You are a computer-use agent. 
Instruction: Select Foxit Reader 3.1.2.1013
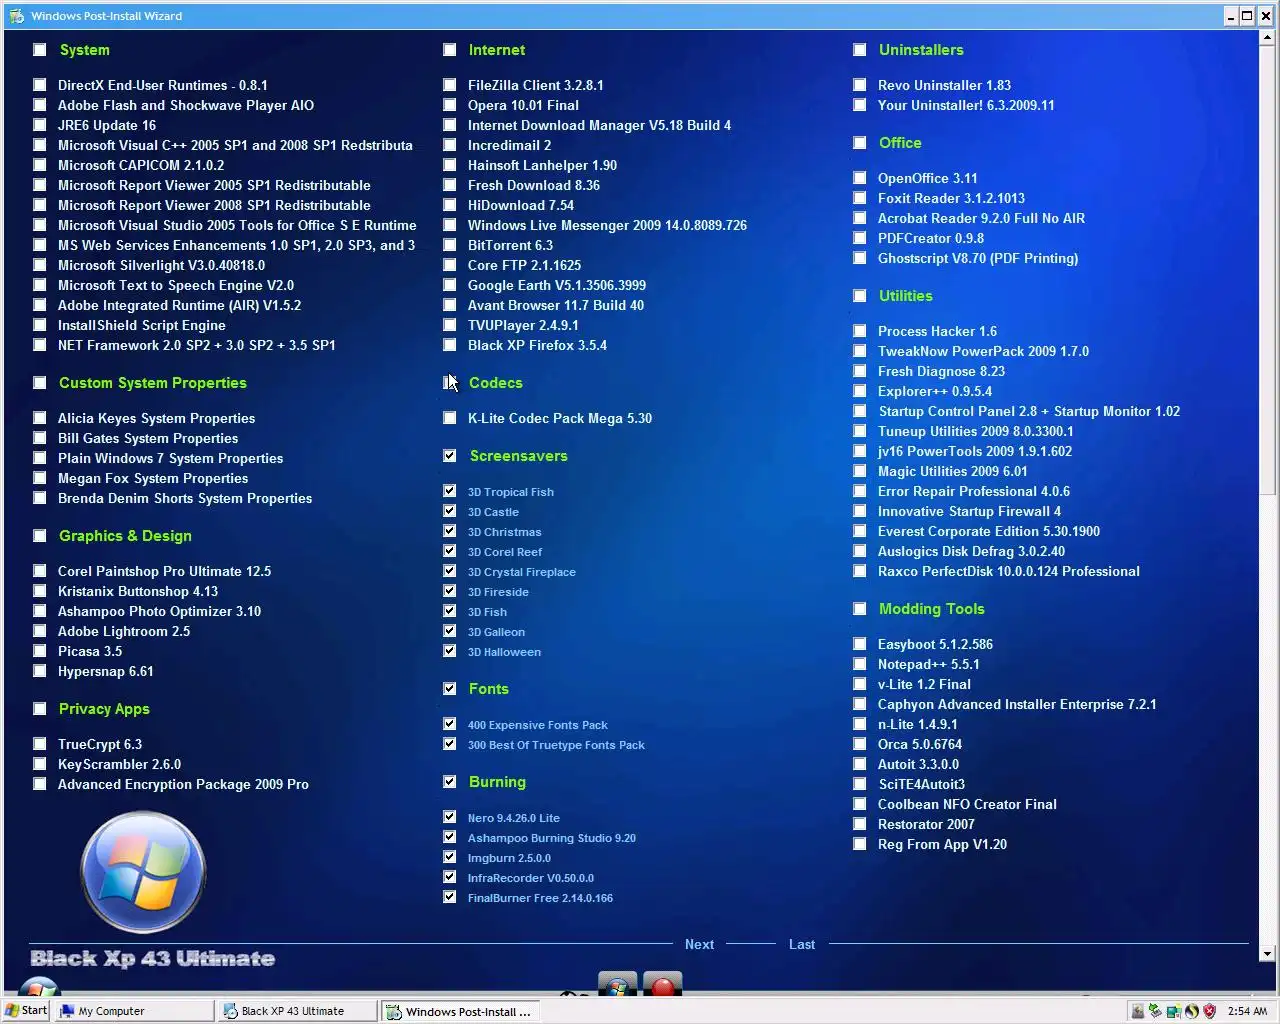[860, 198]
